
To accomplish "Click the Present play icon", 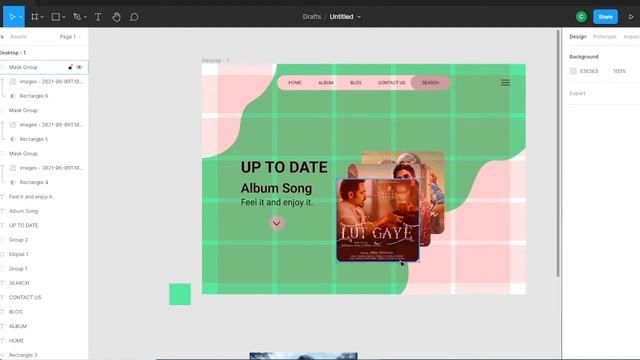I will [631, 17].
